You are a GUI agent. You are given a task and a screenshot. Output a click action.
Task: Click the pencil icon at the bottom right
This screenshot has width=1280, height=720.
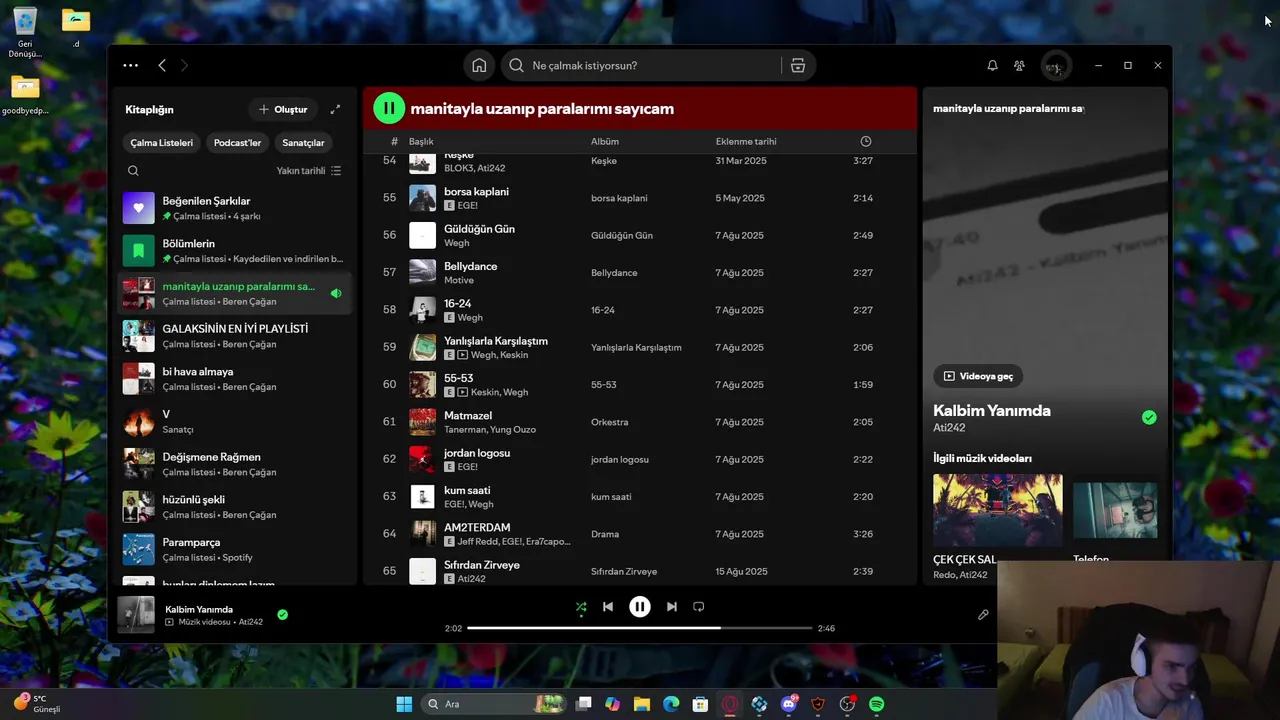coord(983,615)
